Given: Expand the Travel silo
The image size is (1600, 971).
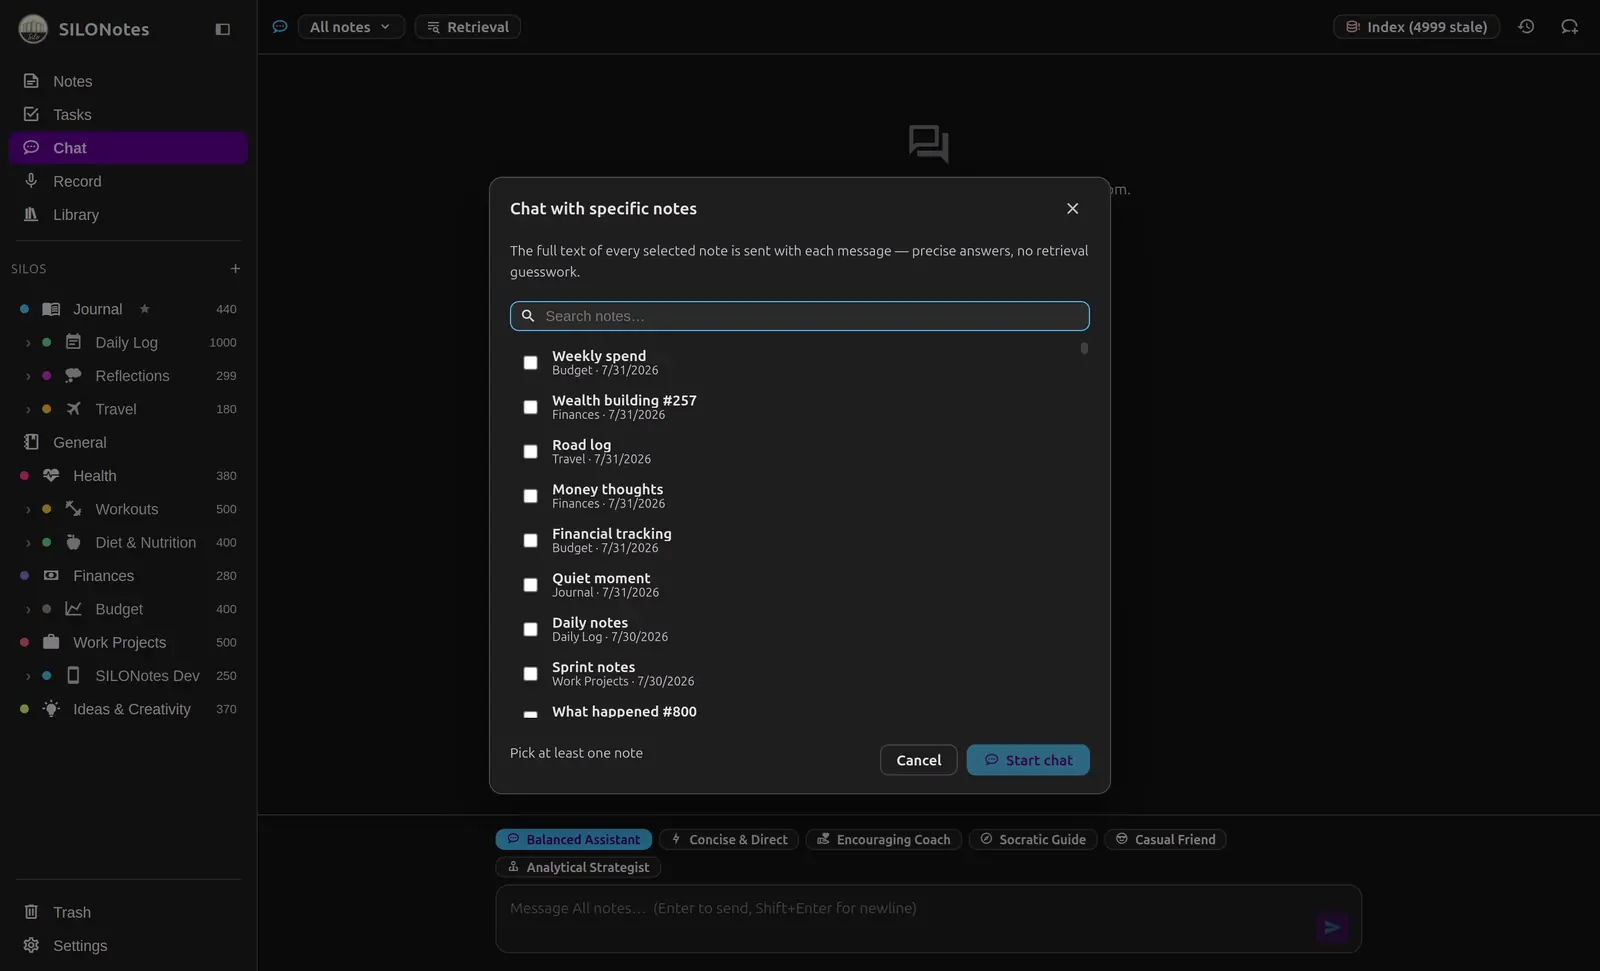Looking at the screenshot, I should click(x=28, y=409).
